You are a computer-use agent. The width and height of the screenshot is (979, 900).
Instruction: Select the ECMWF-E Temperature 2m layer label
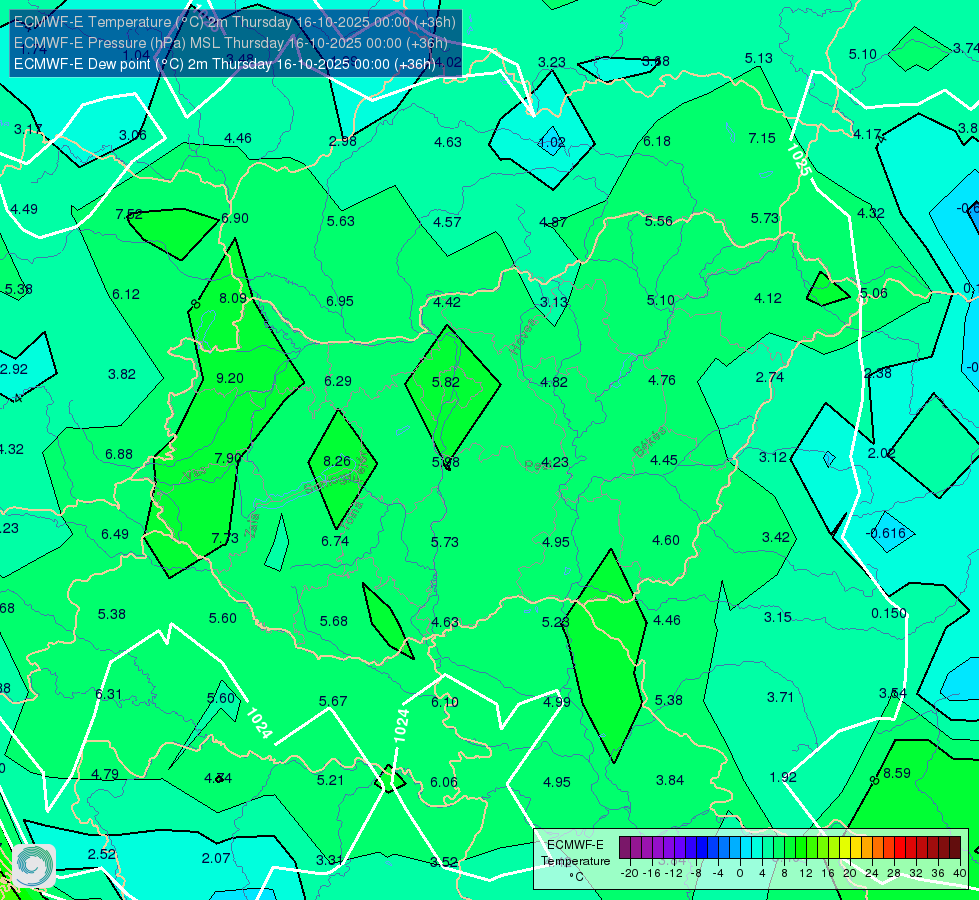[x=235, y=22]
